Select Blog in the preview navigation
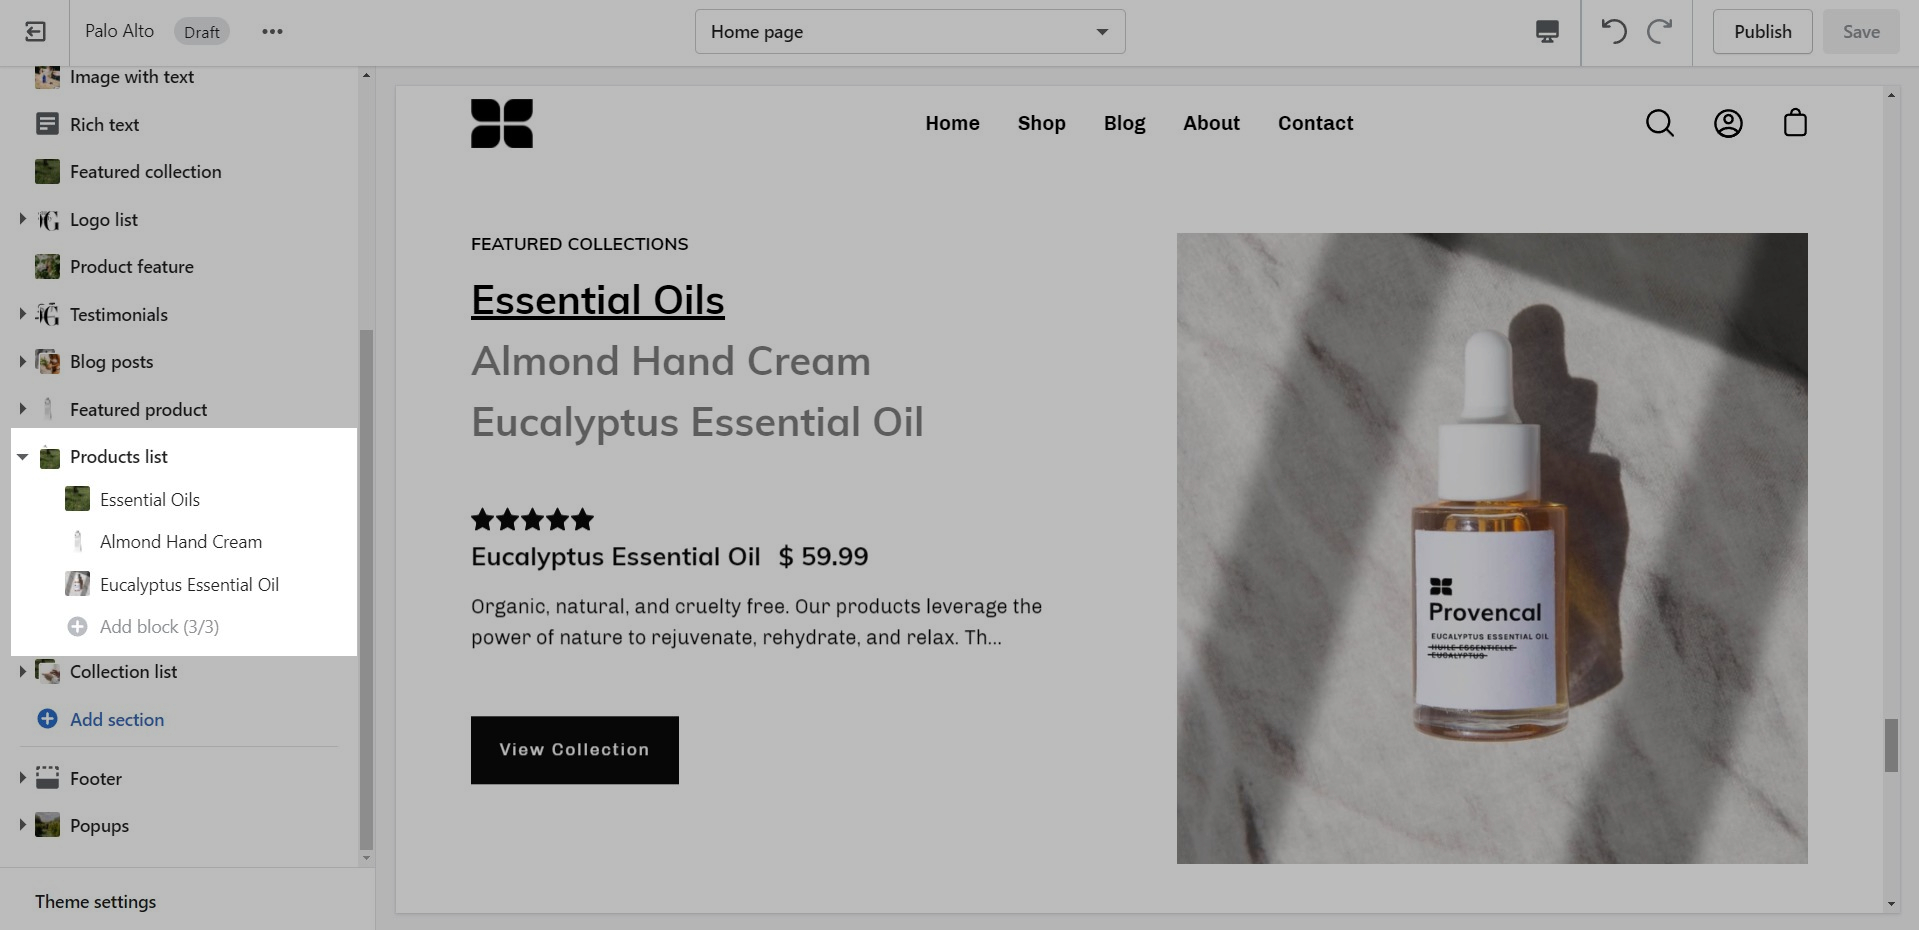The width and height of the screenshot is (1919, 930). [1124, 123]
